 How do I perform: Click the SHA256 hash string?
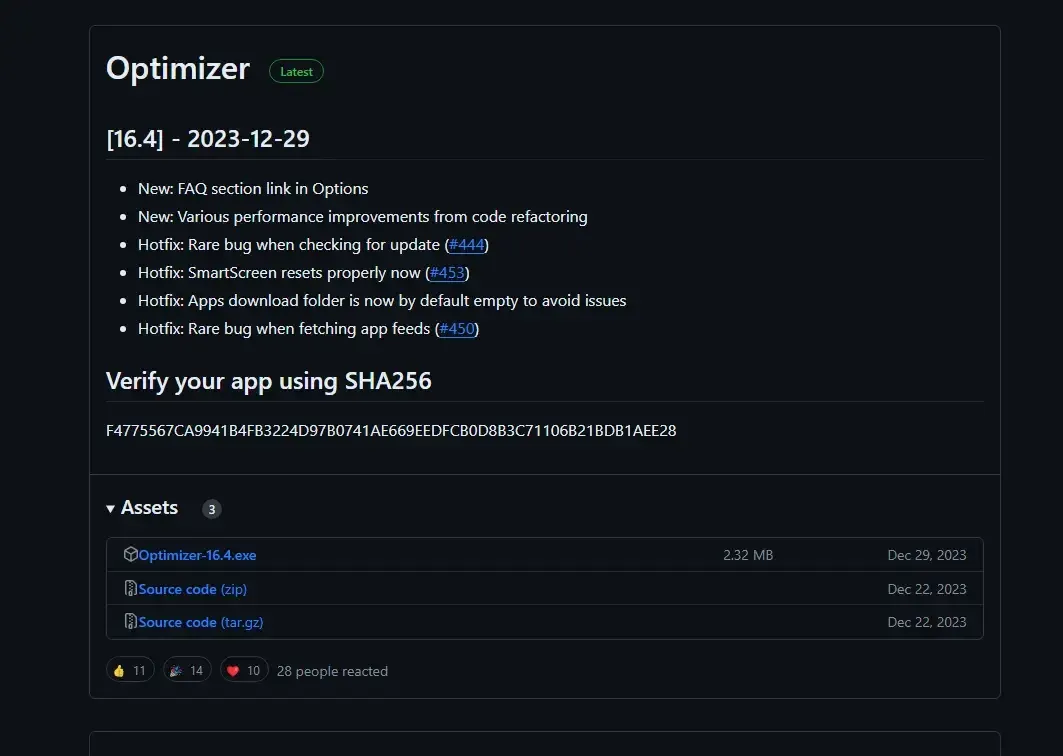(391, 431)
